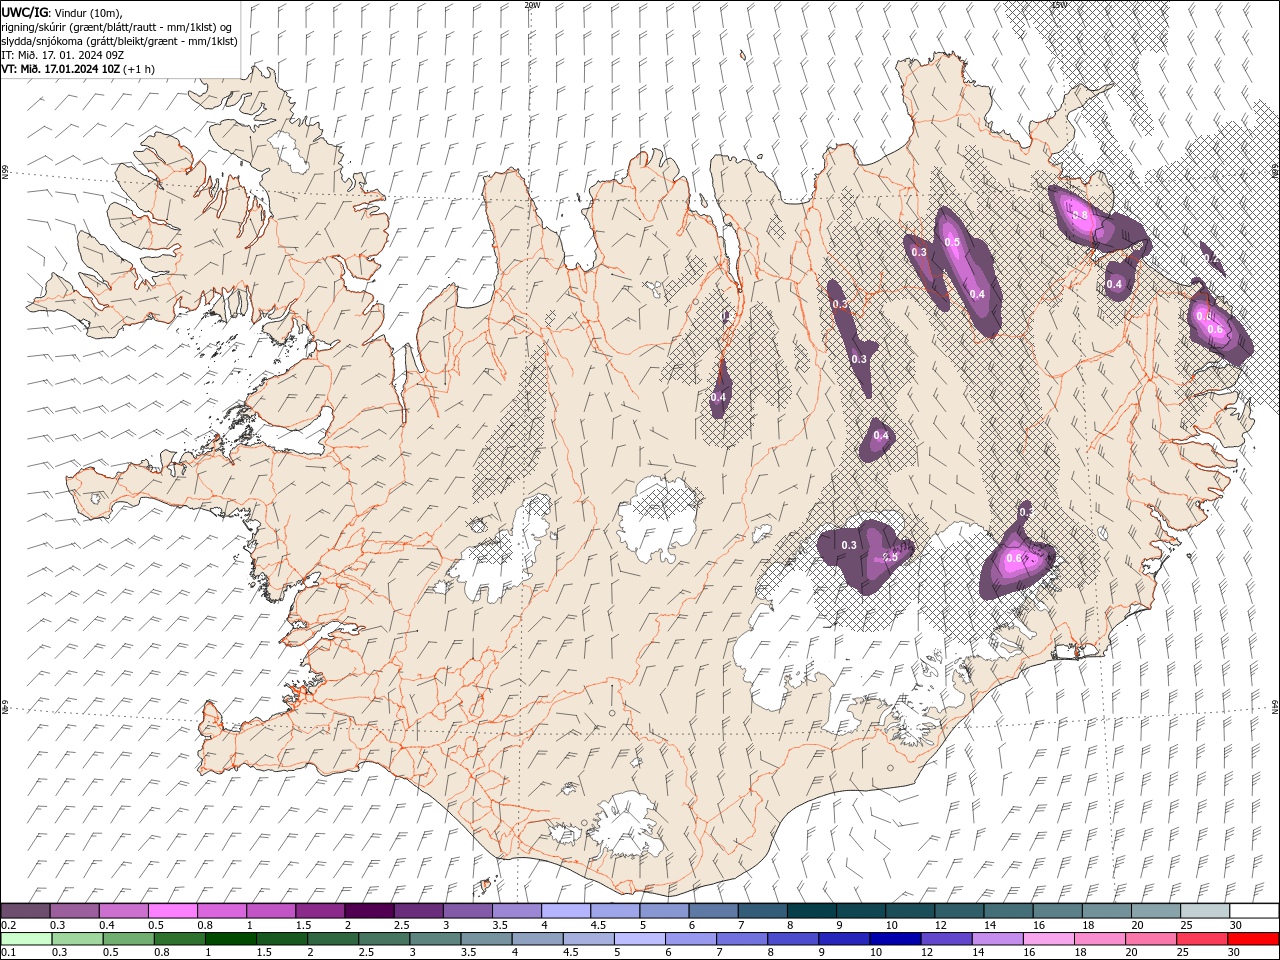Click the bright pink 0.5 swatch, upper legend row
The height and width of the screenshot is (960, 1280).
[173, 911]
